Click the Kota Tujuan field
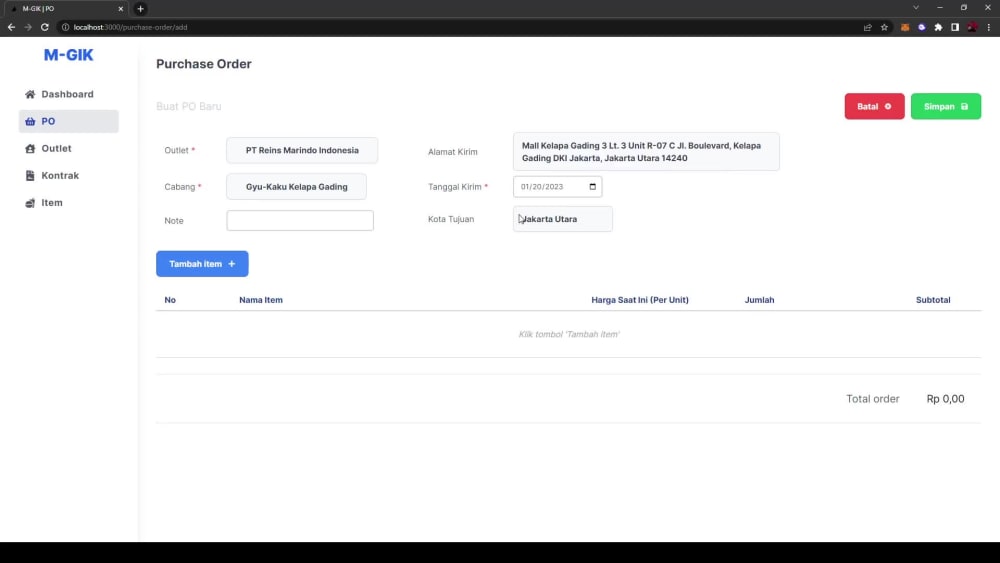The image size is (1000, 563). click(x=562, y=219)
